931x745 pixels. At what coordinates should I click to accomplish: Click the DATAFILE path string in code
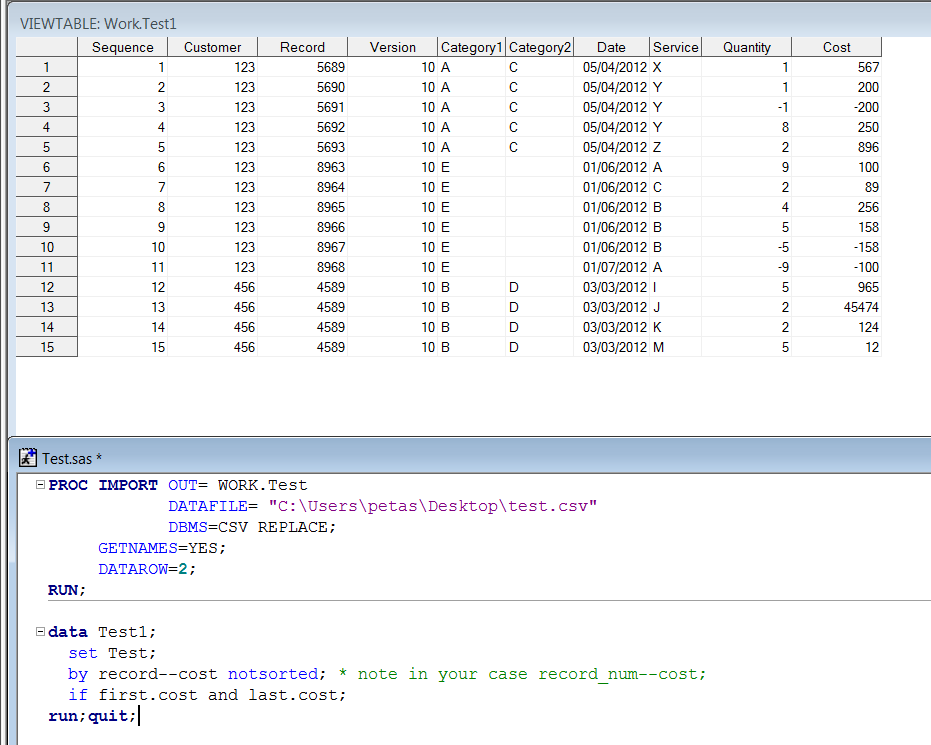[432, 506]
